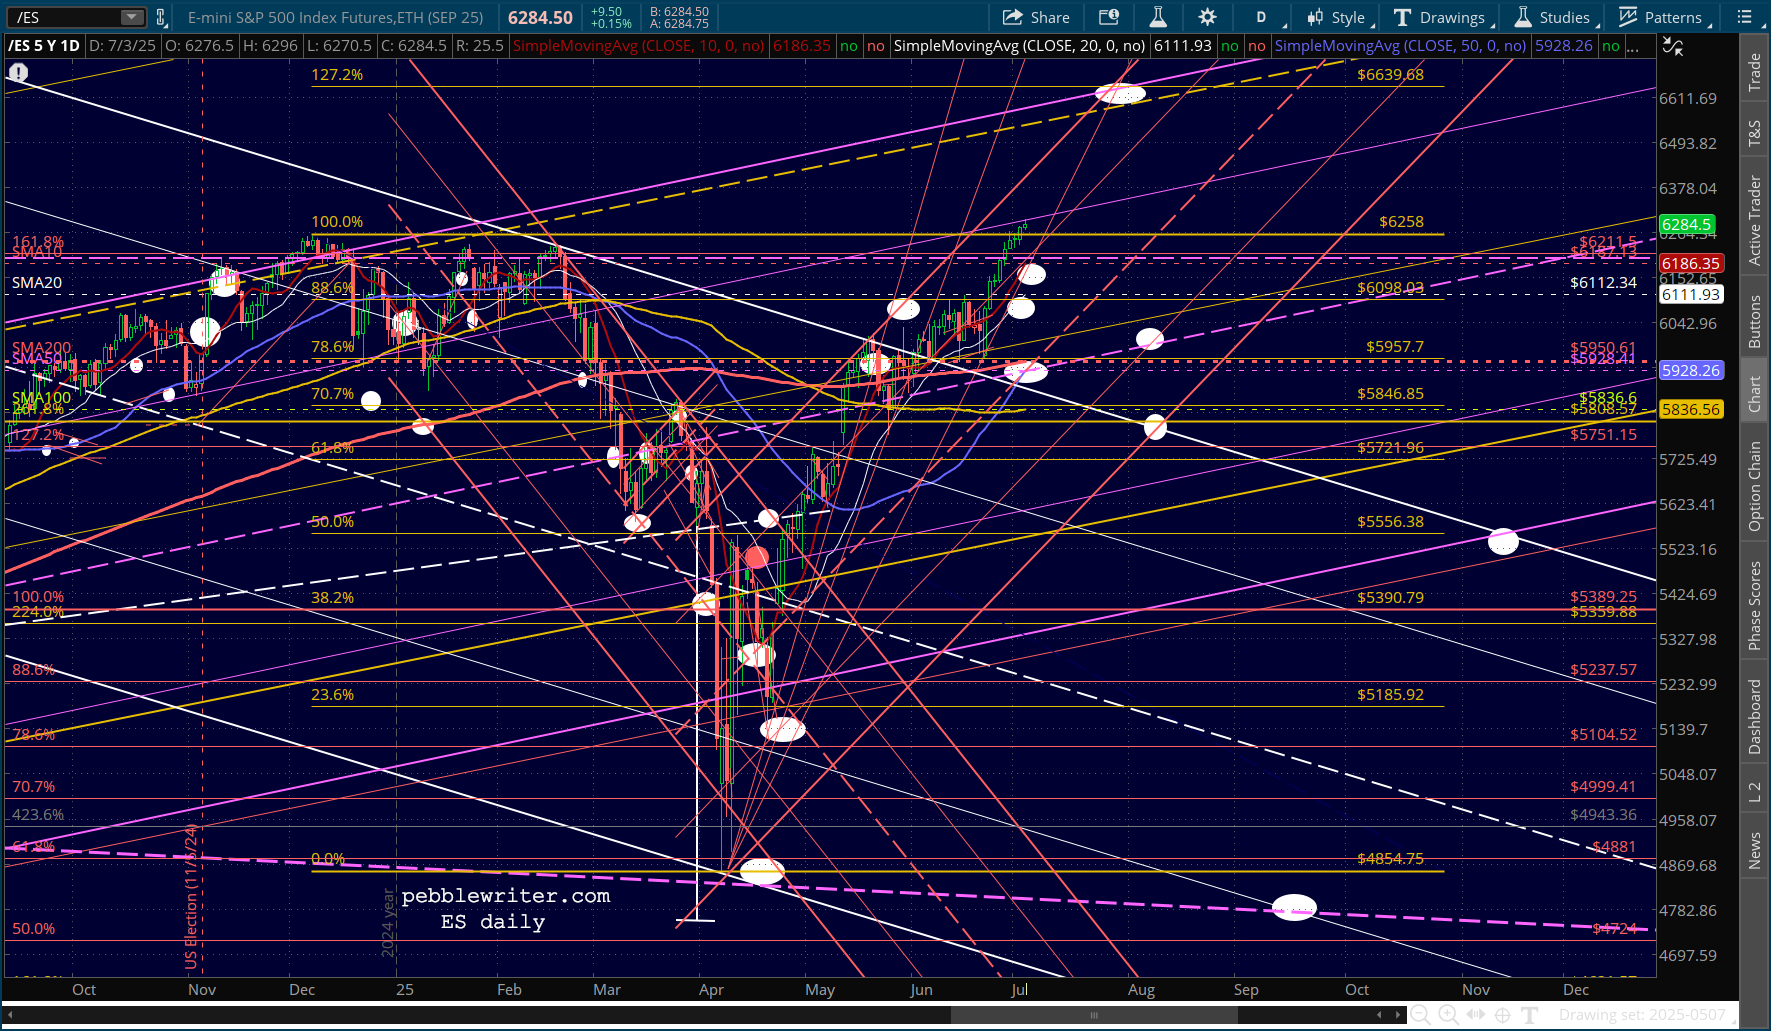This screenshot has width=1771, height=1031.
Task: Open the Drawing set: 2025-0507 selector
Action: click(1642, 1015)
